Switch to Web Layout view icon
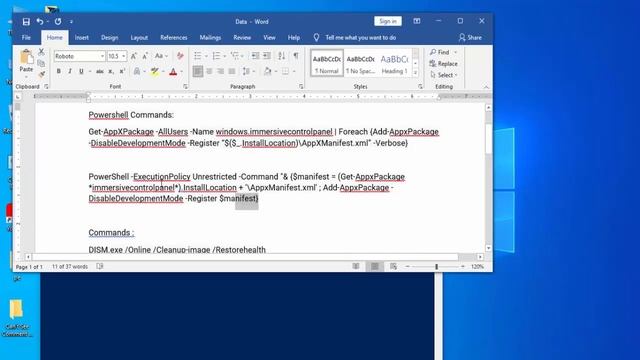 click(393, 267)
